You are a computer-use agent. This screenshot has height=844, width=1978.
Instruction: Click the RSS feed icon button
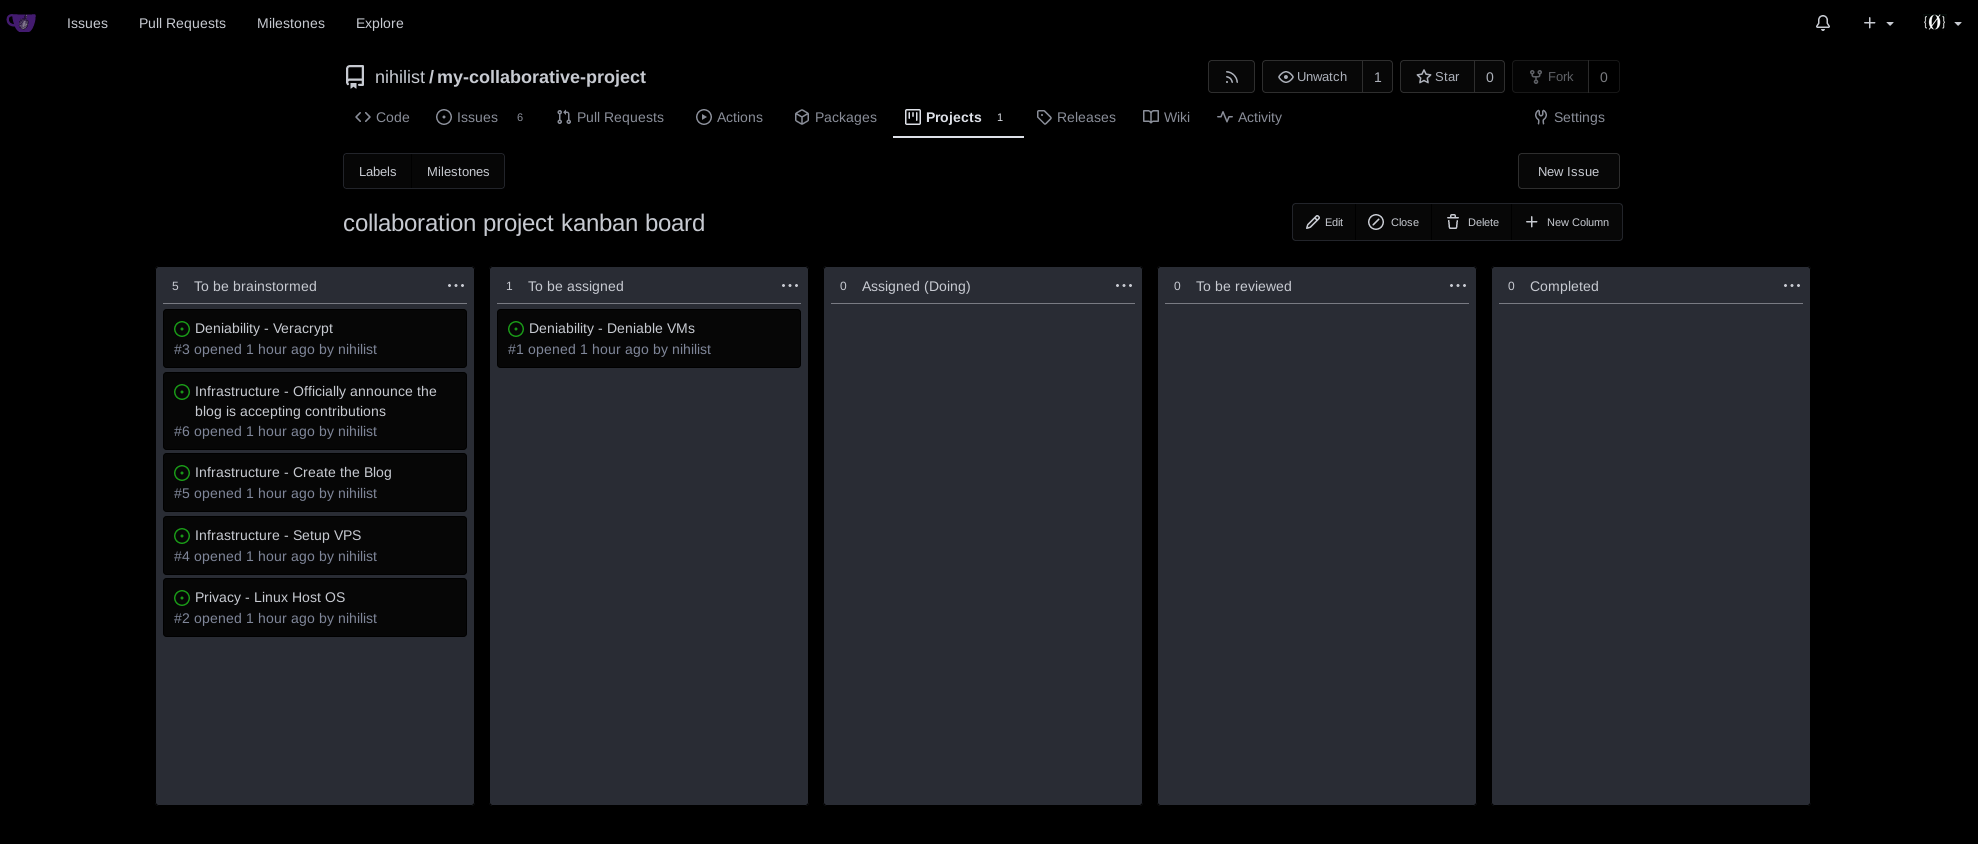click(1231, 77)
